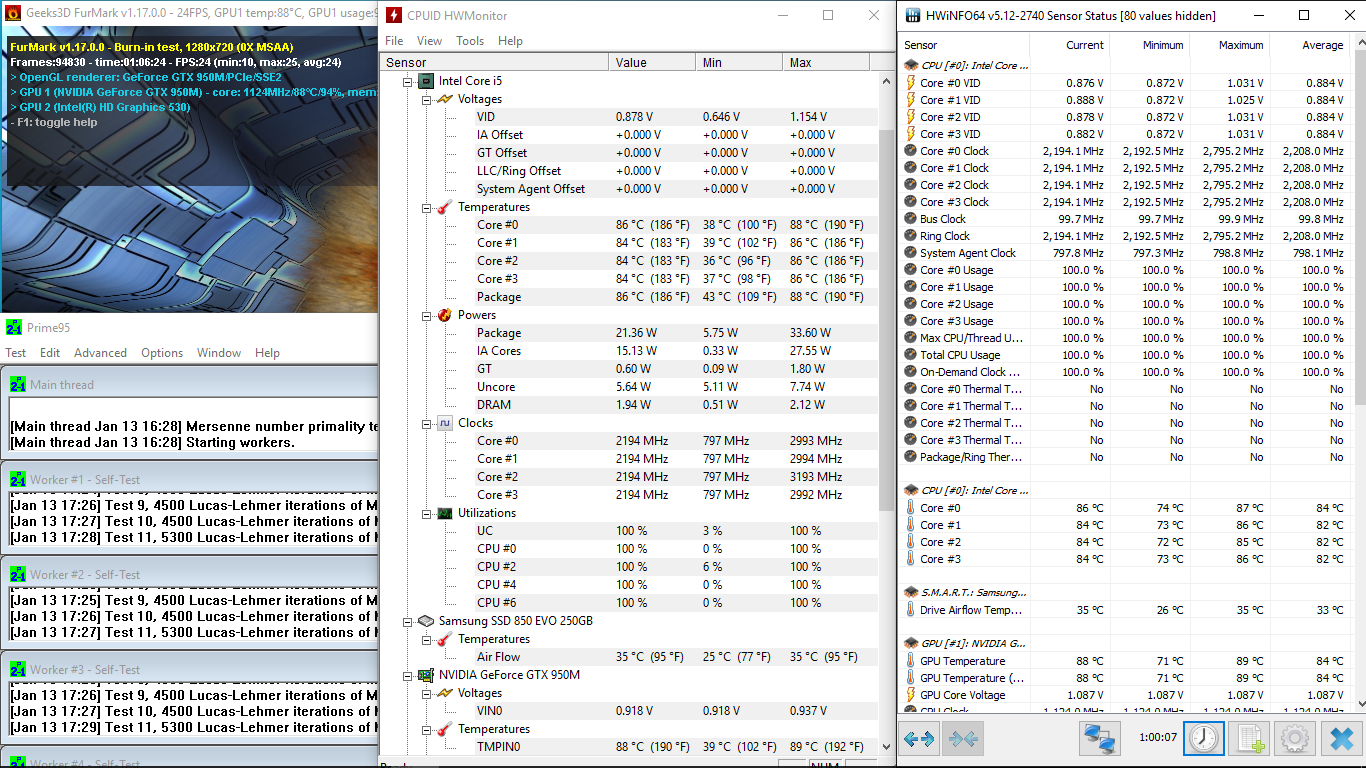The width and height of the screenshot is (1366, 768).
Task: Open the Edit menu in Prime95
Action: click(50, 353)
